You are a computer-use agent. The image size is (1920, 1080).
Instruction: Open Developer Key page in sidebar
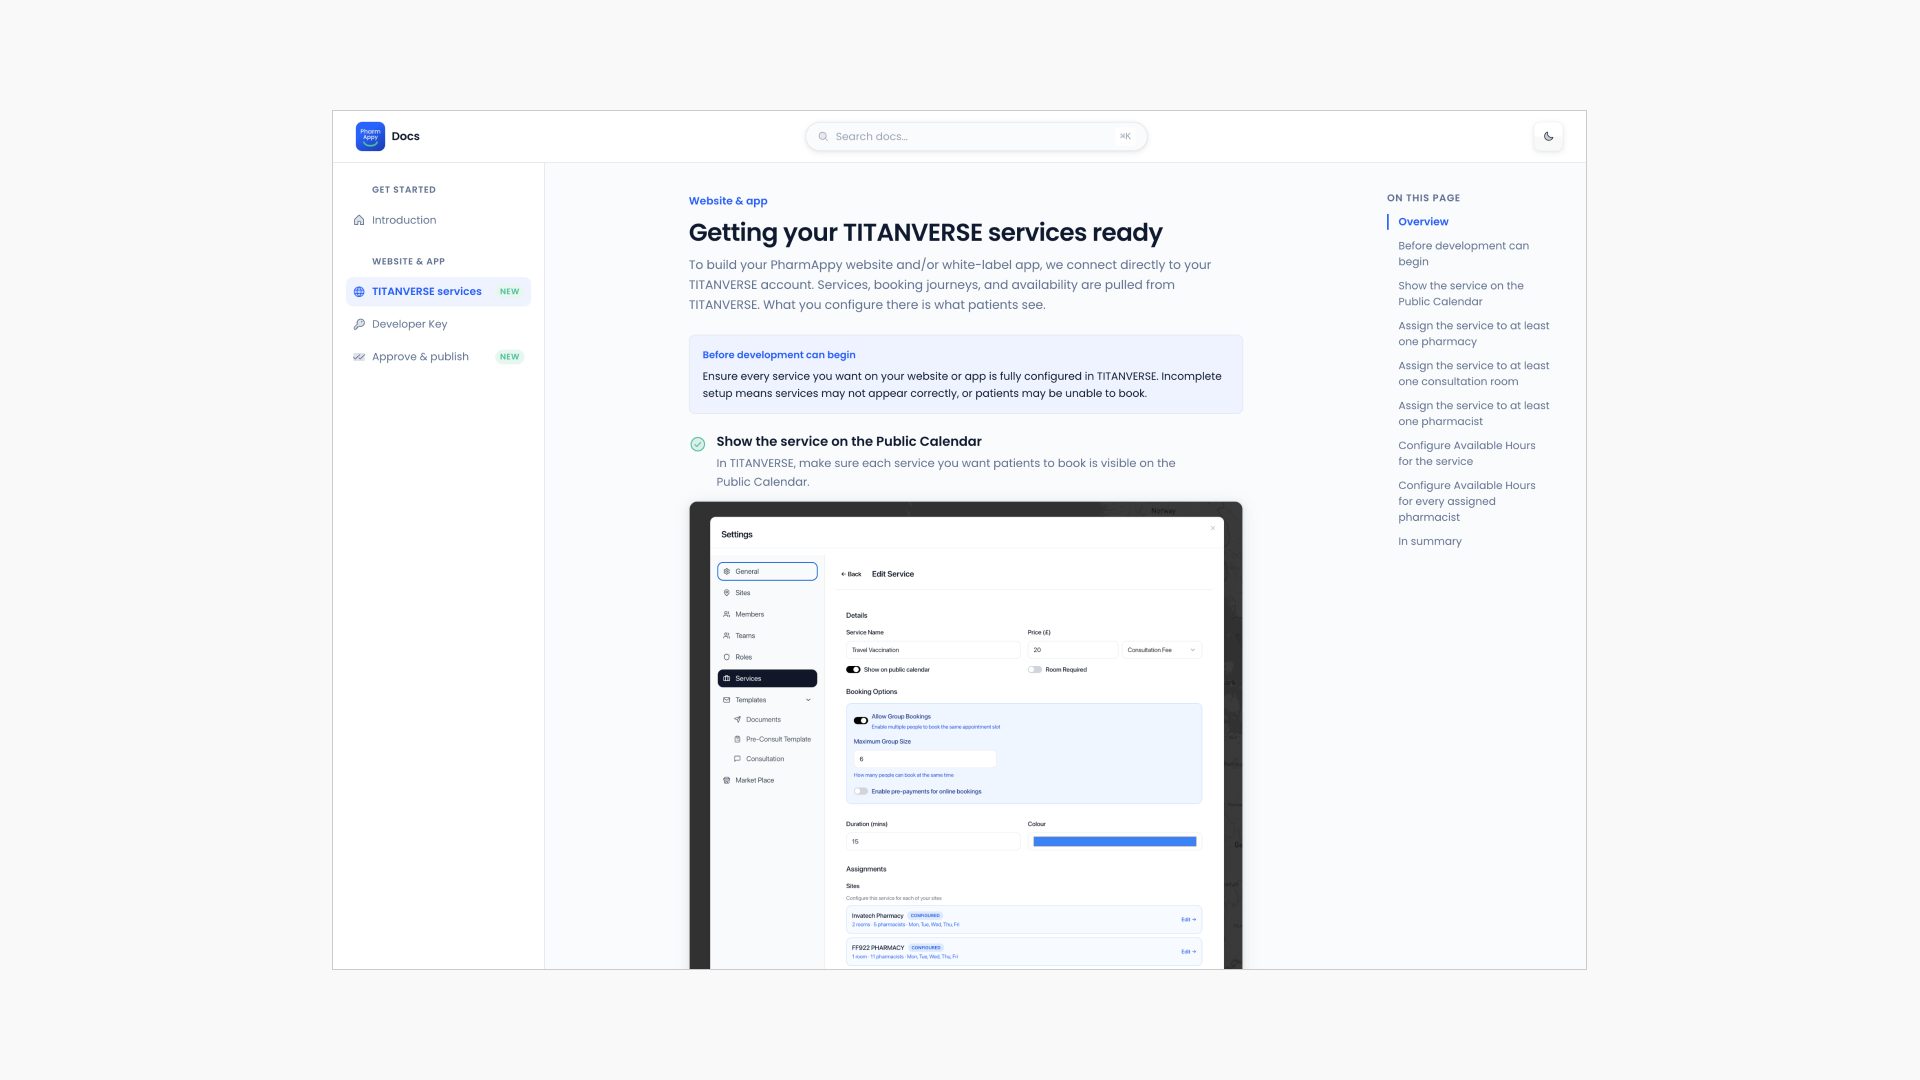(x=410, y=324)
